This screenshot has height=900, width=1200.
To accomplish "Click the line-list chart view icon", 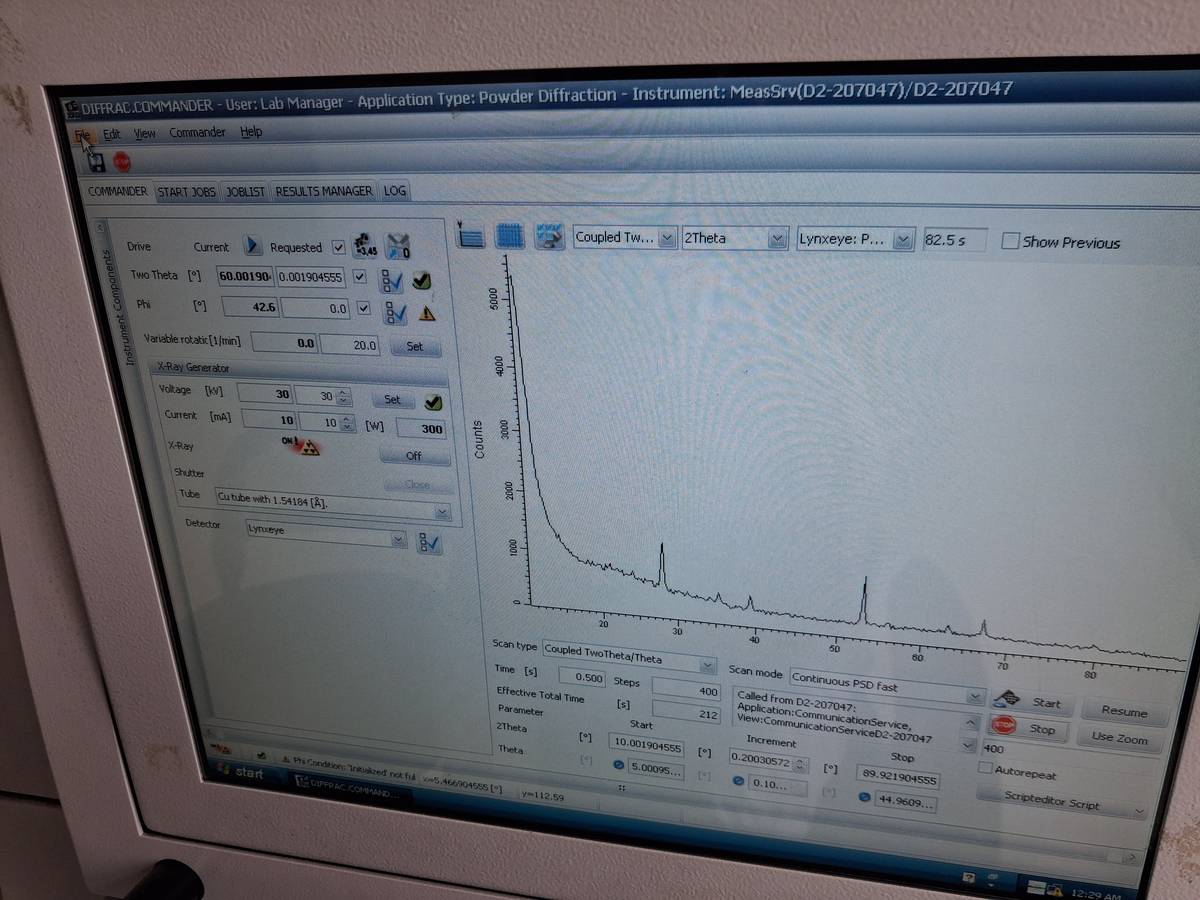I will [x=470, y=236].
